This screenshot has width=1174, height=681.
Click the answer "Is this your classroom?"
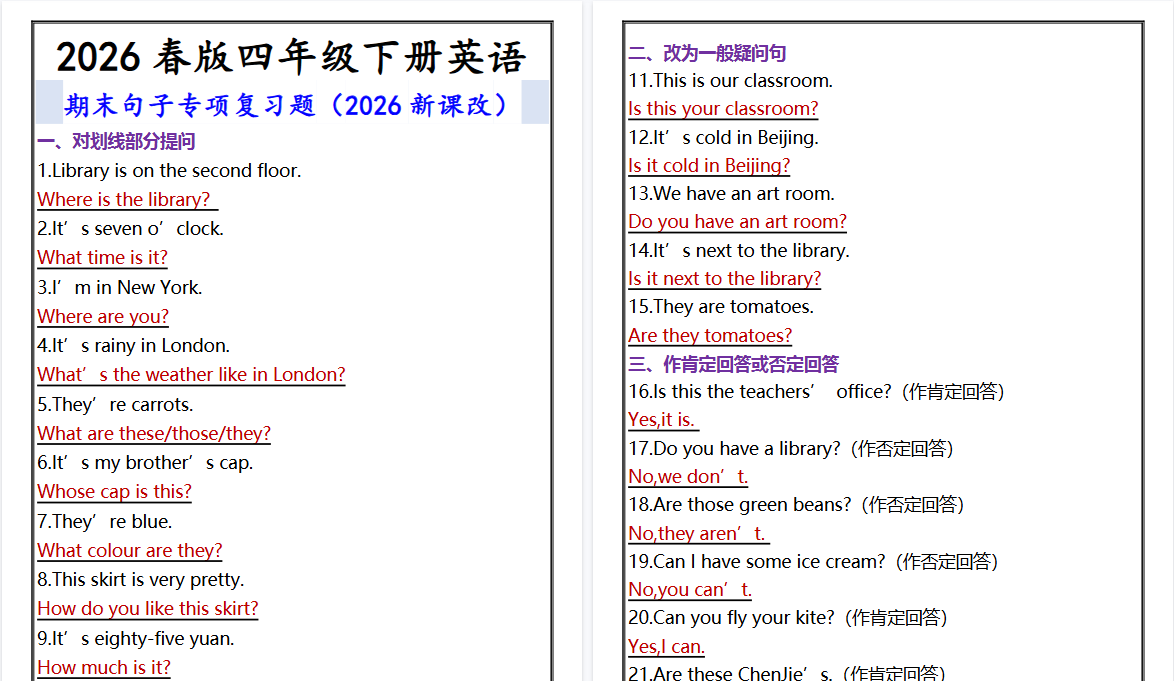[723, 109]
